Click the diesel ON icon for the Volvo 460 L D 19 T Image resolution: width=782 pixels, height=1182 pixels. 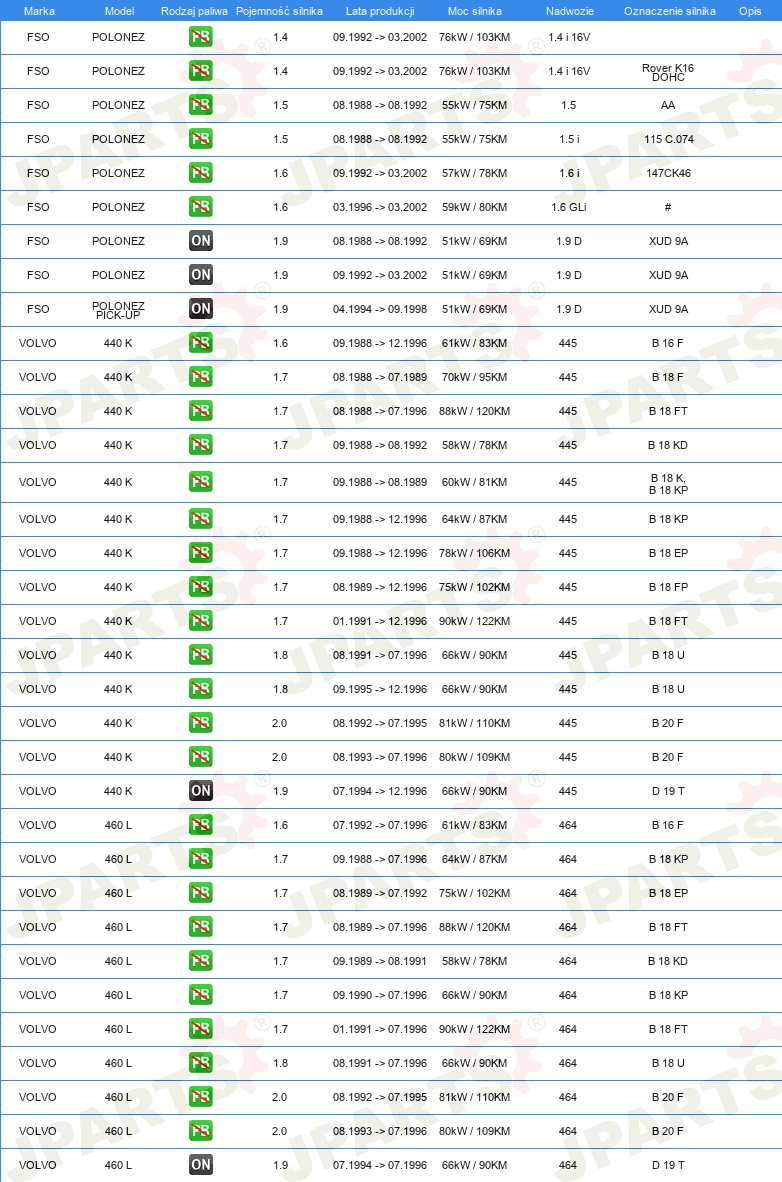coord(201,1164)
